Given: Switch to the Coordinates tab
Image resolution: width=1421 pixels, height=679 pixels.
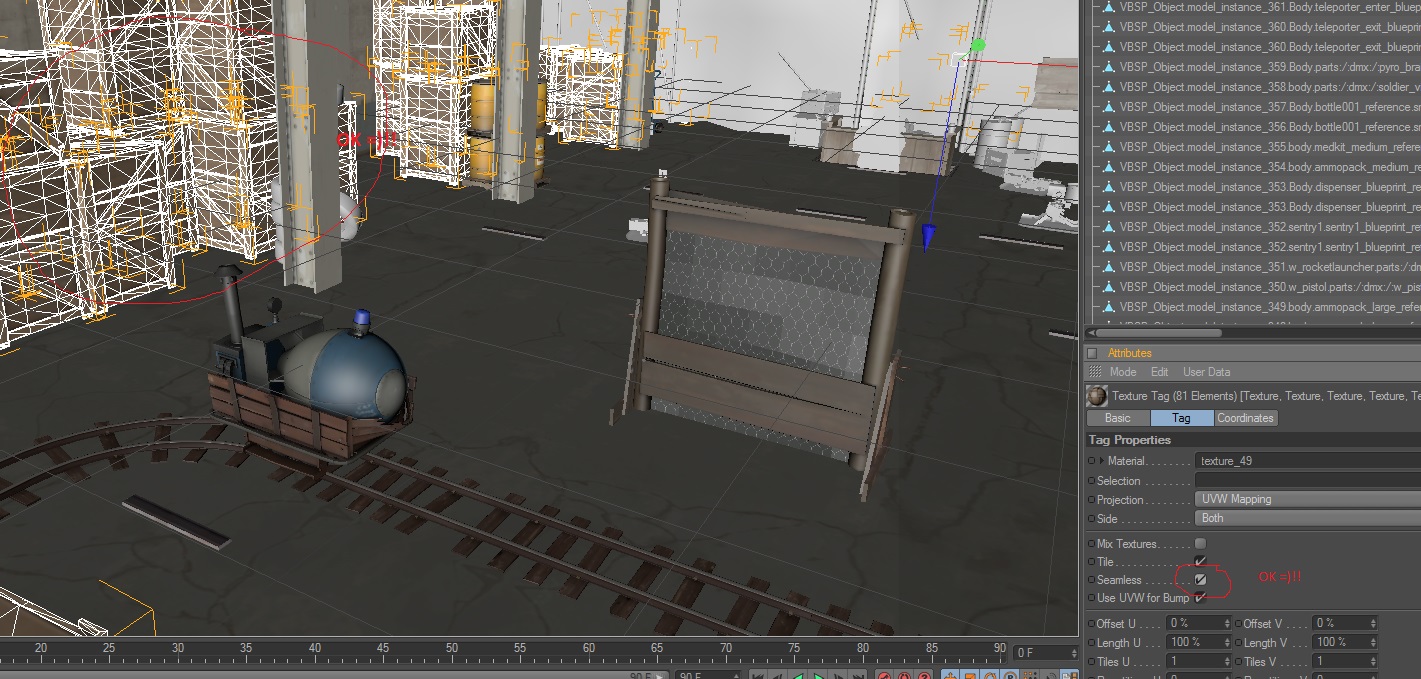Looking at the screenshot, I should click(1245, 418).
